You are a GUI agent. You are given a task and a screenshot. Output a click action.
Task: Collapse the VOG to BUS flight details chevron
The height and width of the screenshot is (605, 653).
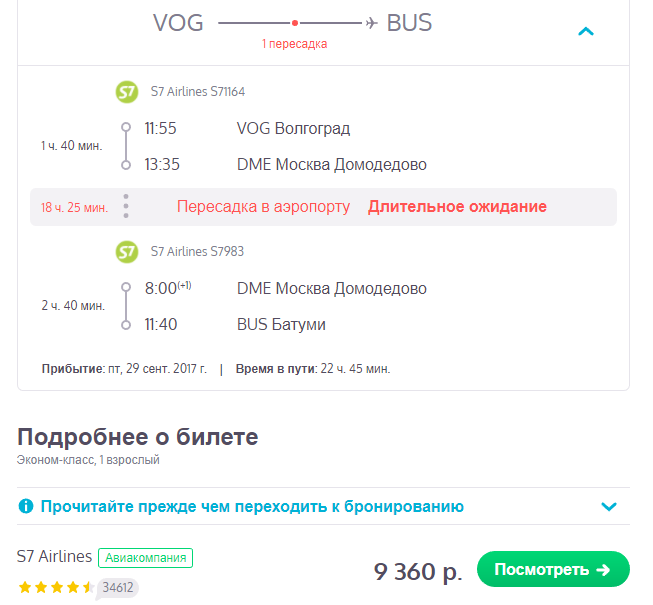[586, 31]
